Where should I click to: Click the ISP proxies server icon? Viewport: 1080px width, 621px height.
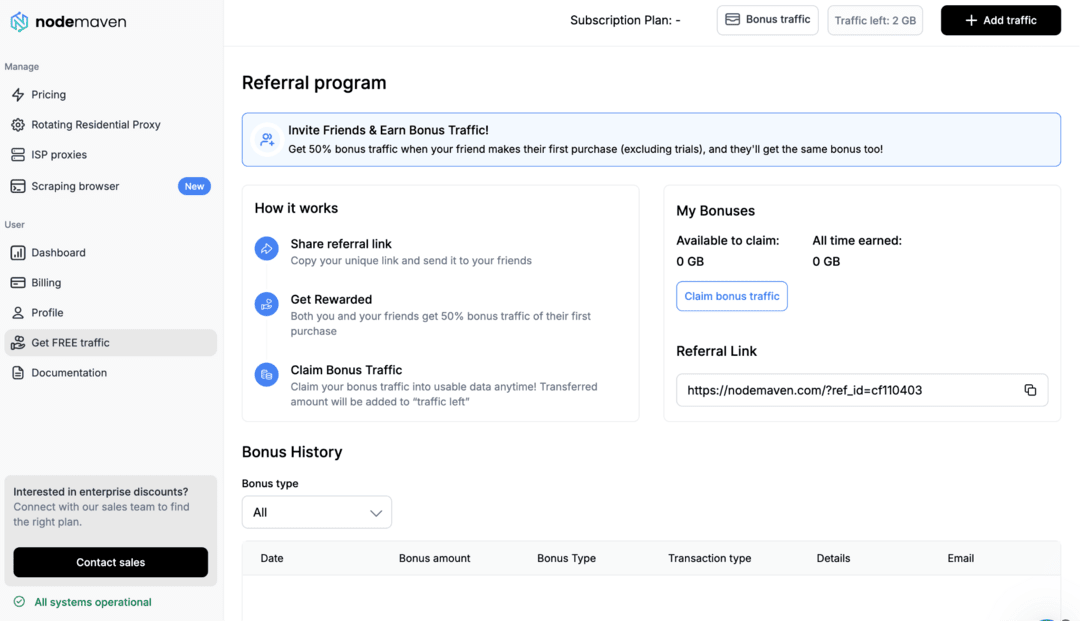18,155
